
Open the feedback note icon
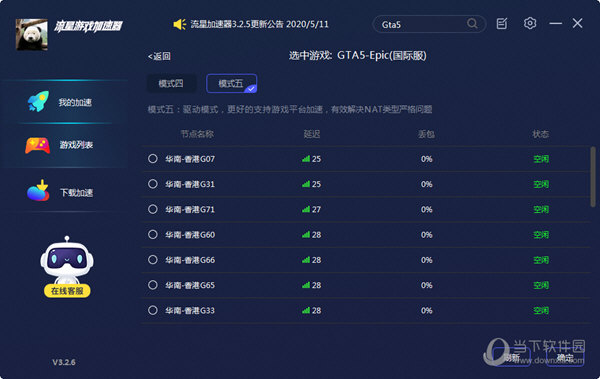pos(502,24)
